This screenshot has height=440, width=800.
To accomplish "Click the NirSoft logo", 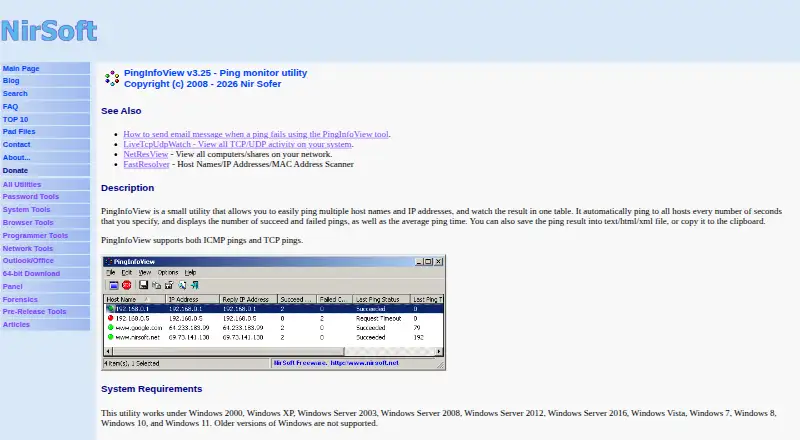I will coord(49,31).
